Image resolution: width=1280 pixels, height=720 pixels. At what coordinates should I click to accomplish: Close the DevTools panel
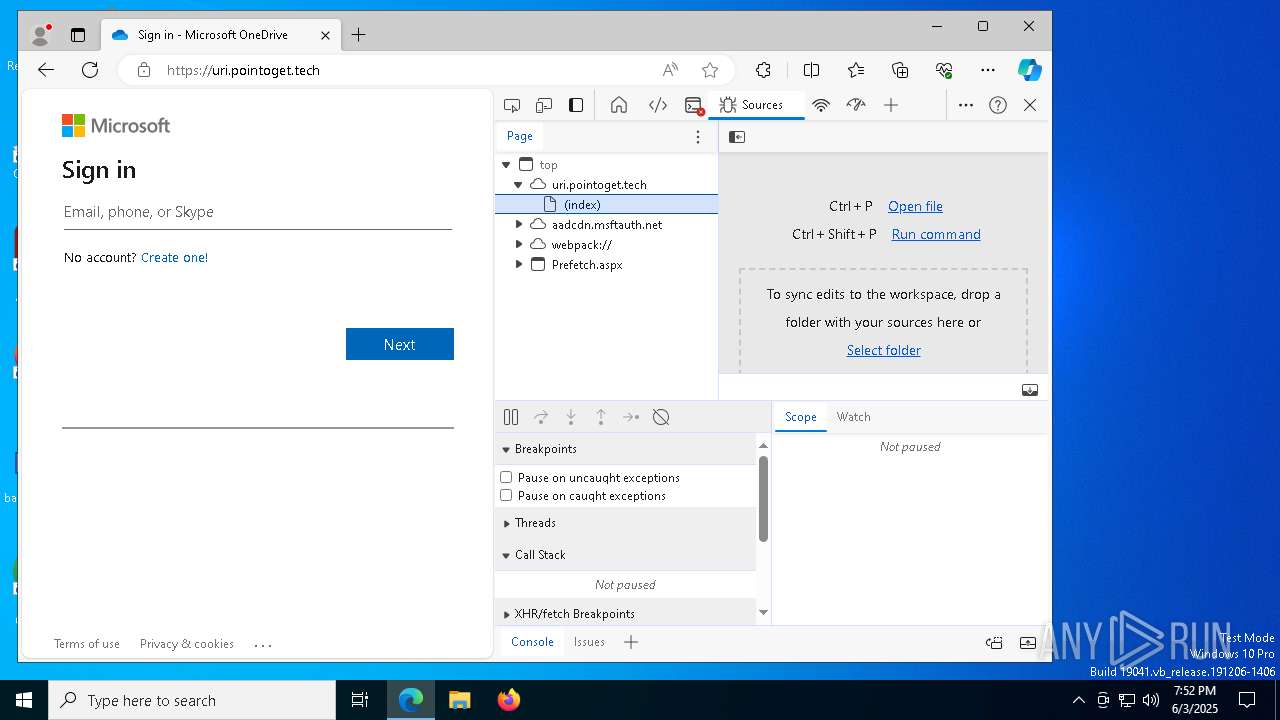(x=1030, y=105)
